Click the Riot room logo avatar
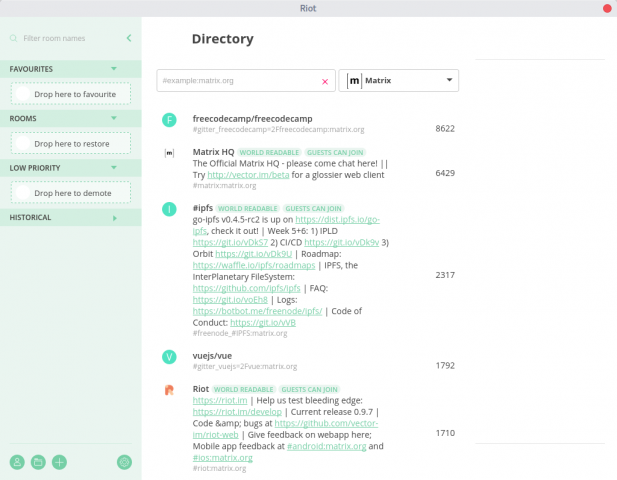Viewport: 617px width, 480px height. click(x=169, y=390)
